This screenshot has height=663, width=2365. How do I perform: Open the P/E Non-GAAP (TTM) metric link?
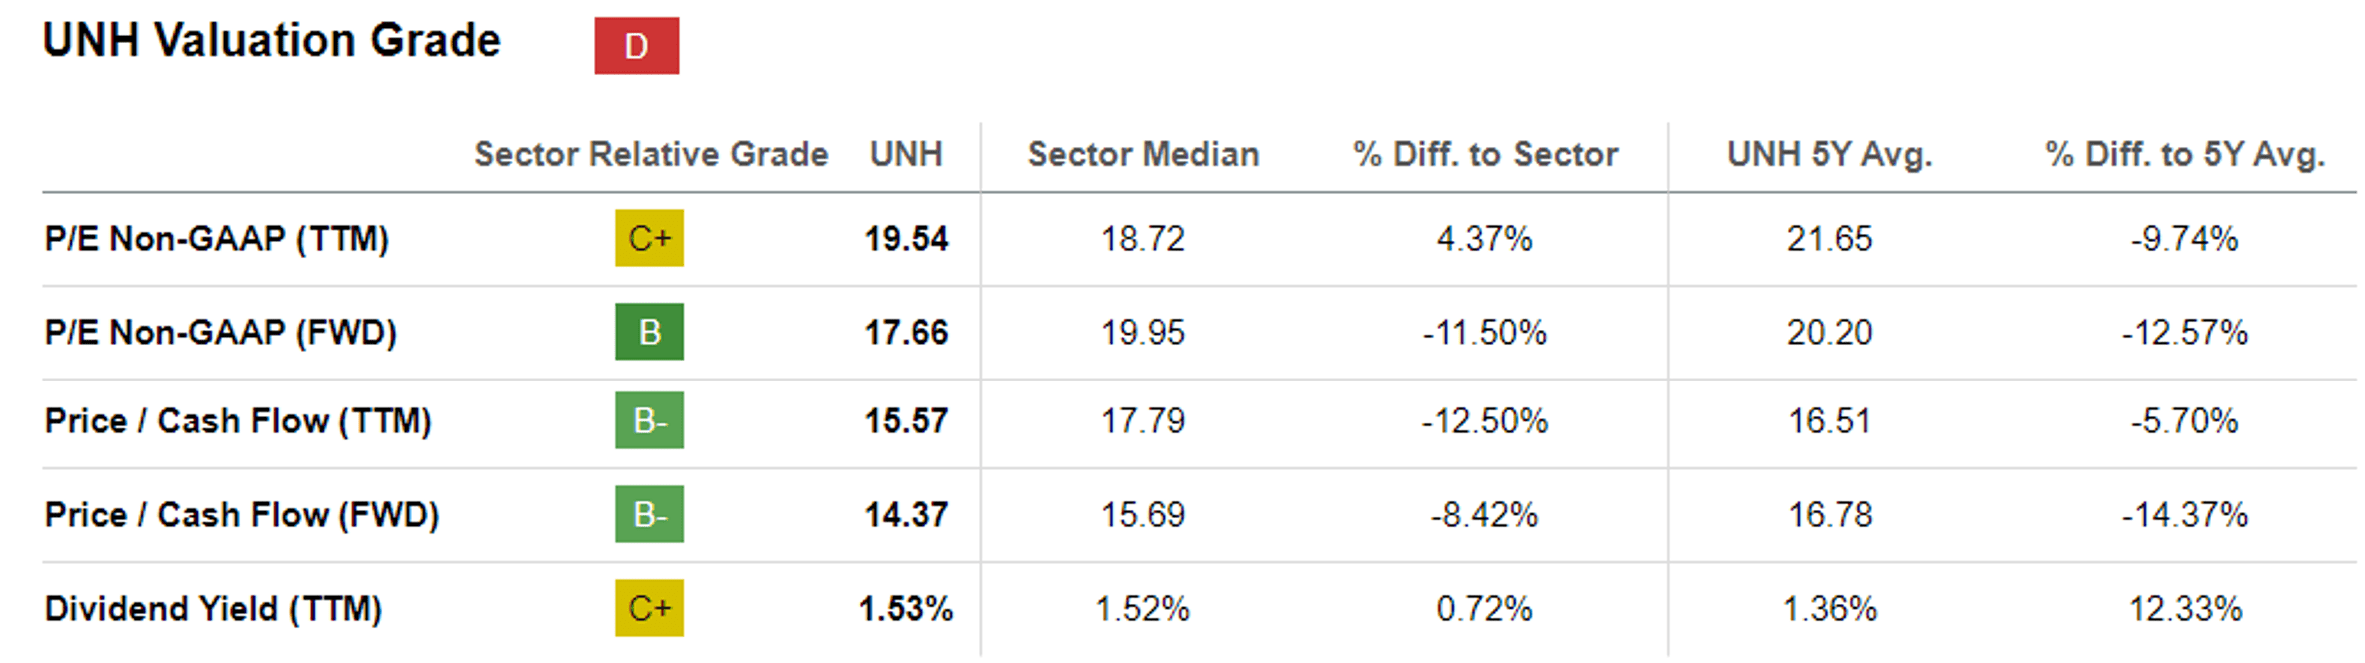(217, 239)
